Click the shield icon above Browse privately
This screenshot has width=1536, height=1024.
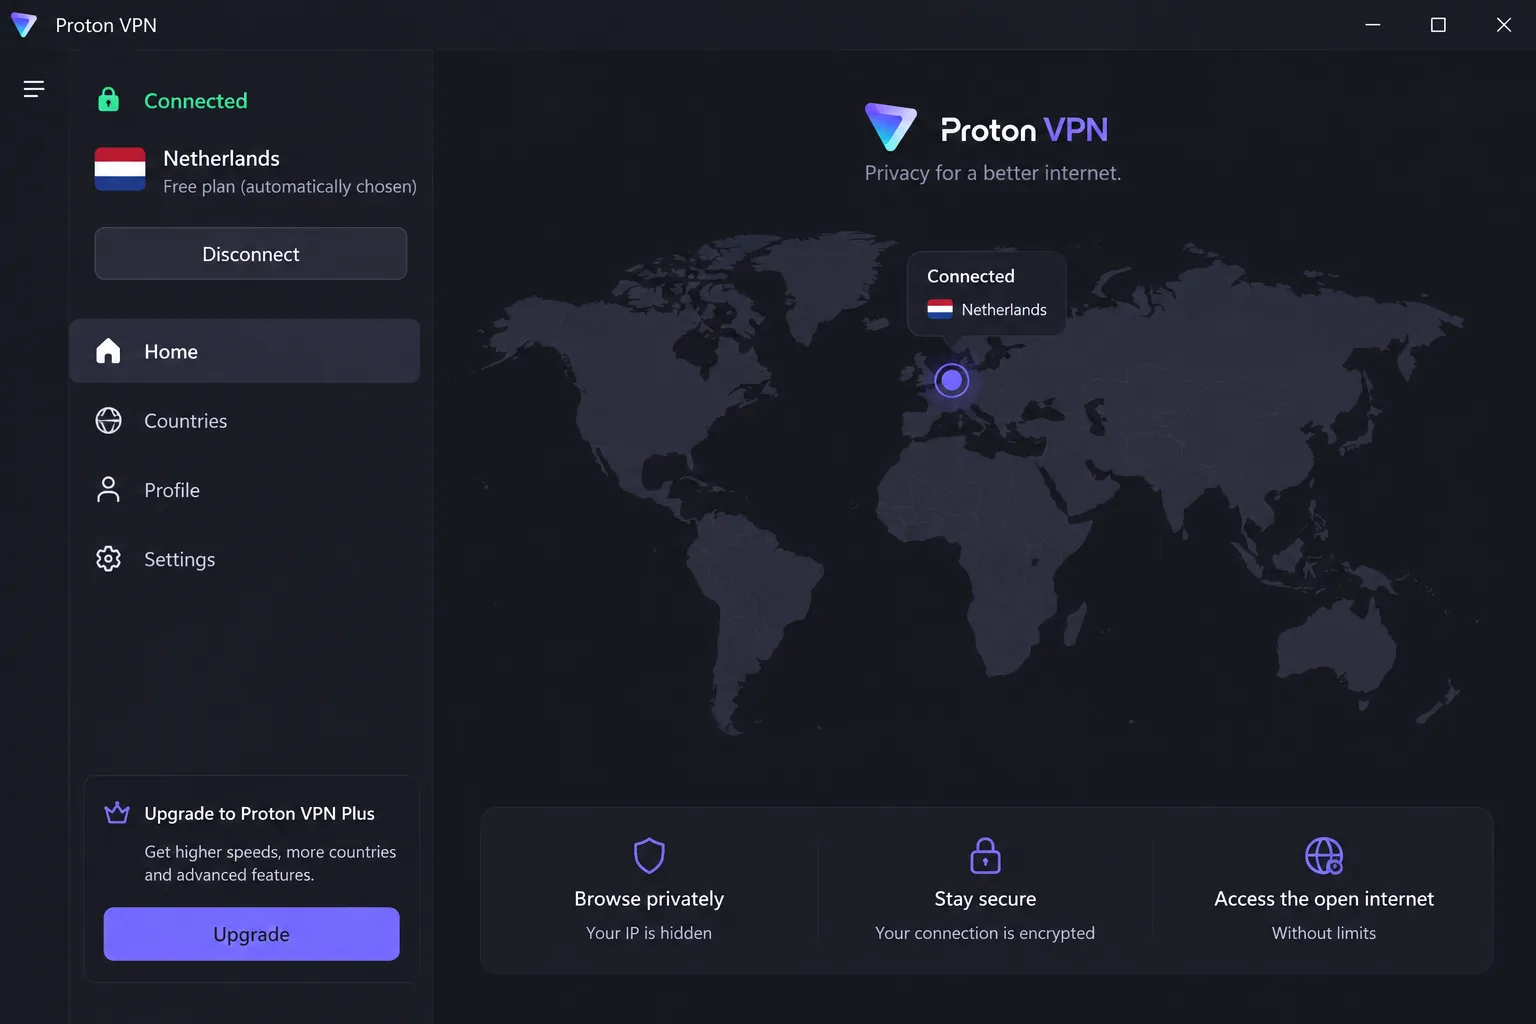pos(649,856)
